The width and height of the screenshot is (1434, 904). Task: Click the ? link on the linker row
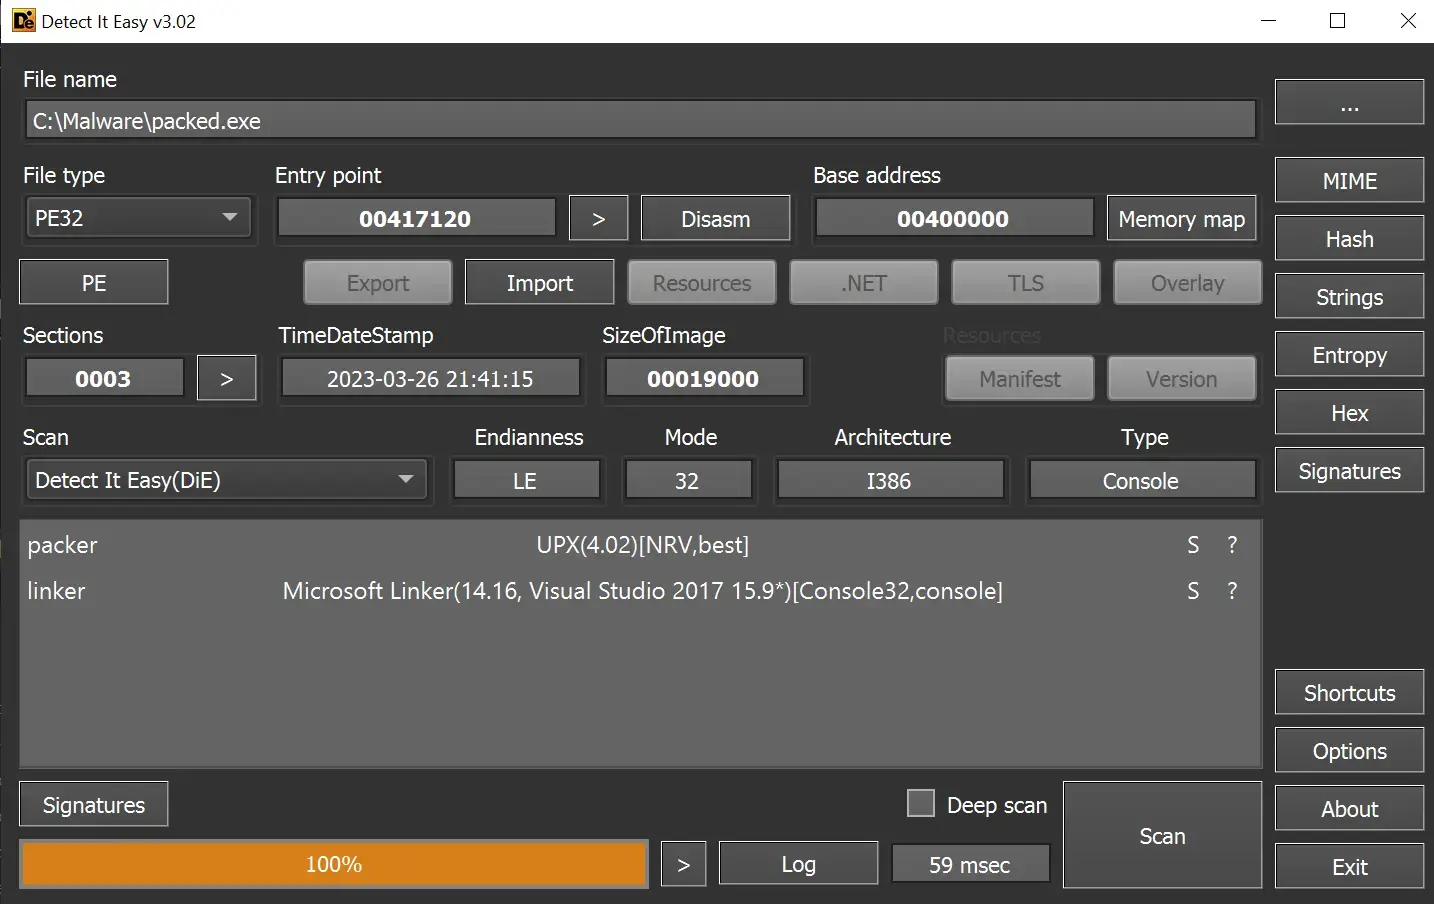(x=1232, y=591)
